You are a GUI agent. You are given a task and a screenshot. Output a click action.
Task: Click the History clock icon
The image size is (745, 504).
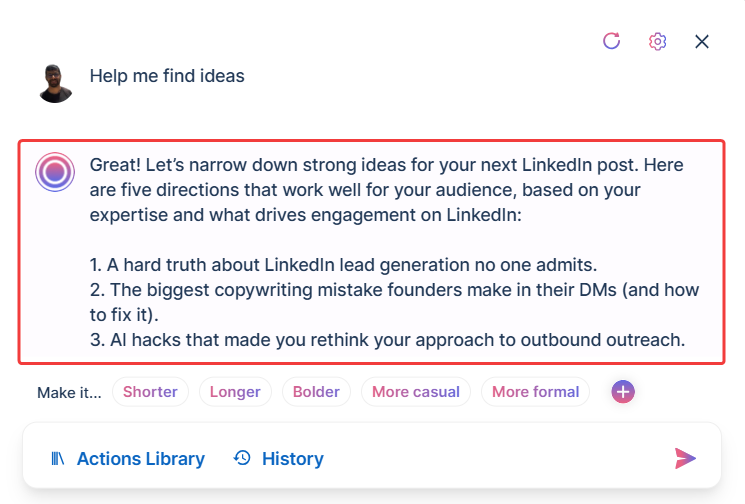point(242,458)
